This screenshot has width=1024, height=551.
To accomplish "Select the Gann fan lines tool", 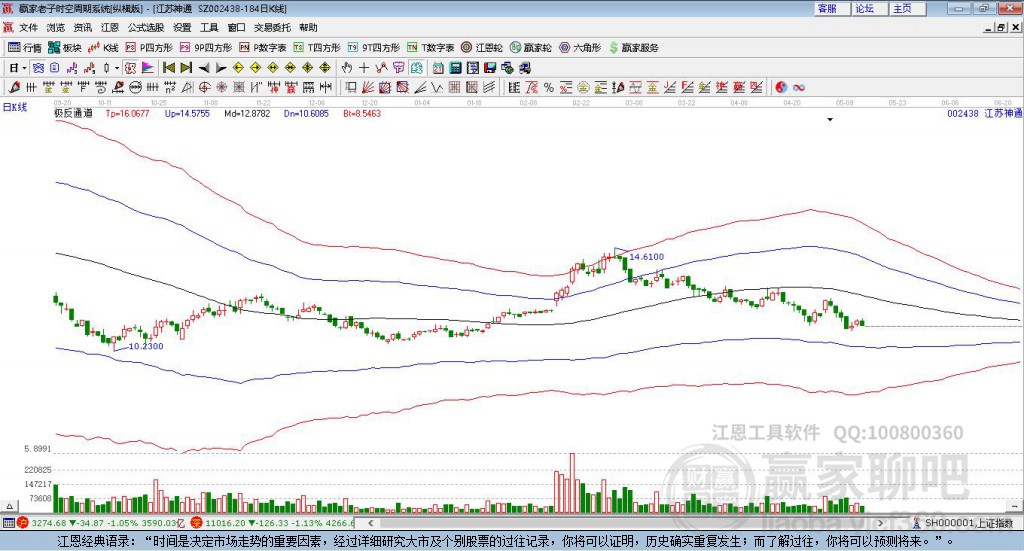I will [x=368, y=87].
